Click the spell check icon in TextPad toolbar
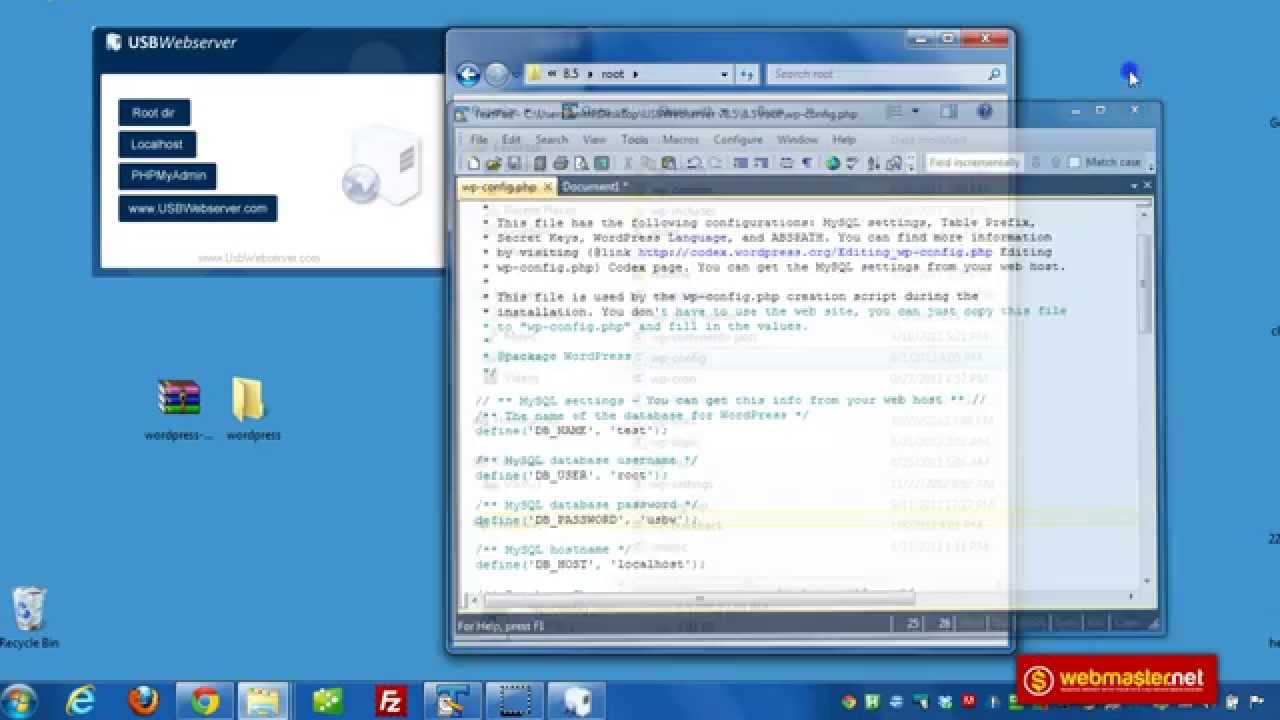The width and height of the screenshot is (1280, 720). pyautogui.click(x=852, y=163)
